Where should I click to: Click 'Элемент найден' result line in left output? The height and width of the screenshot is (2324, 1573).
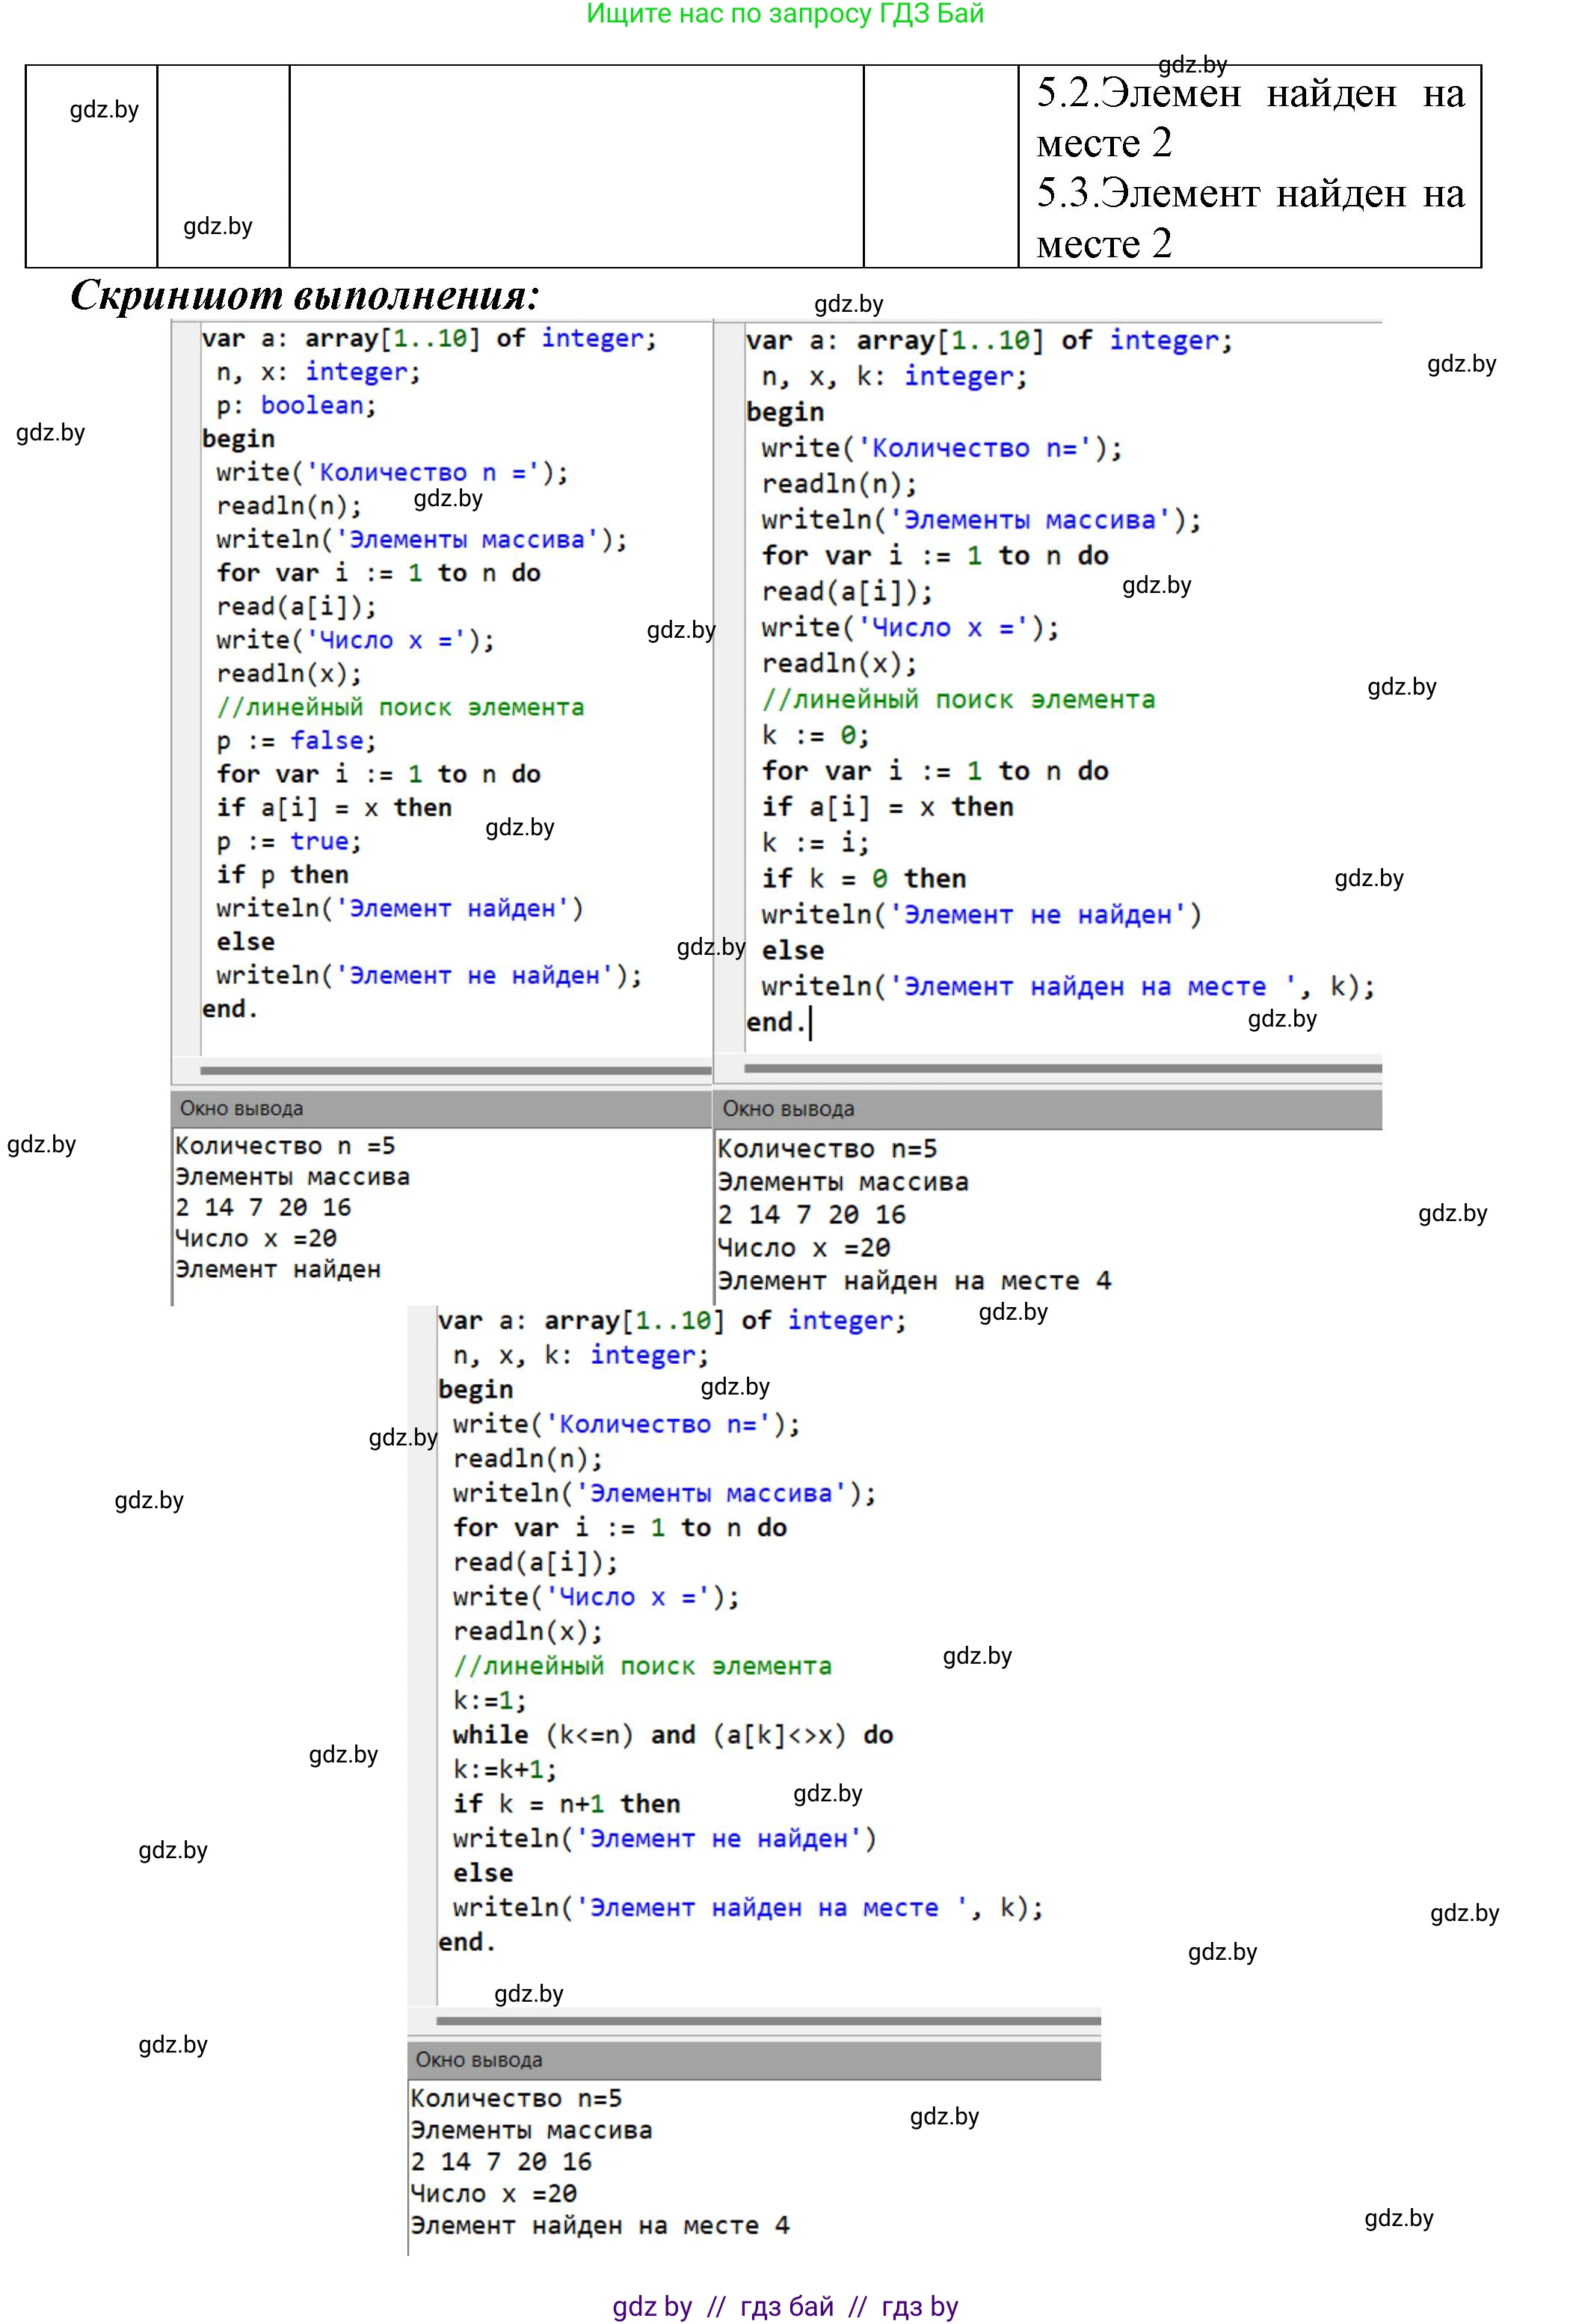coord(278,1269)
